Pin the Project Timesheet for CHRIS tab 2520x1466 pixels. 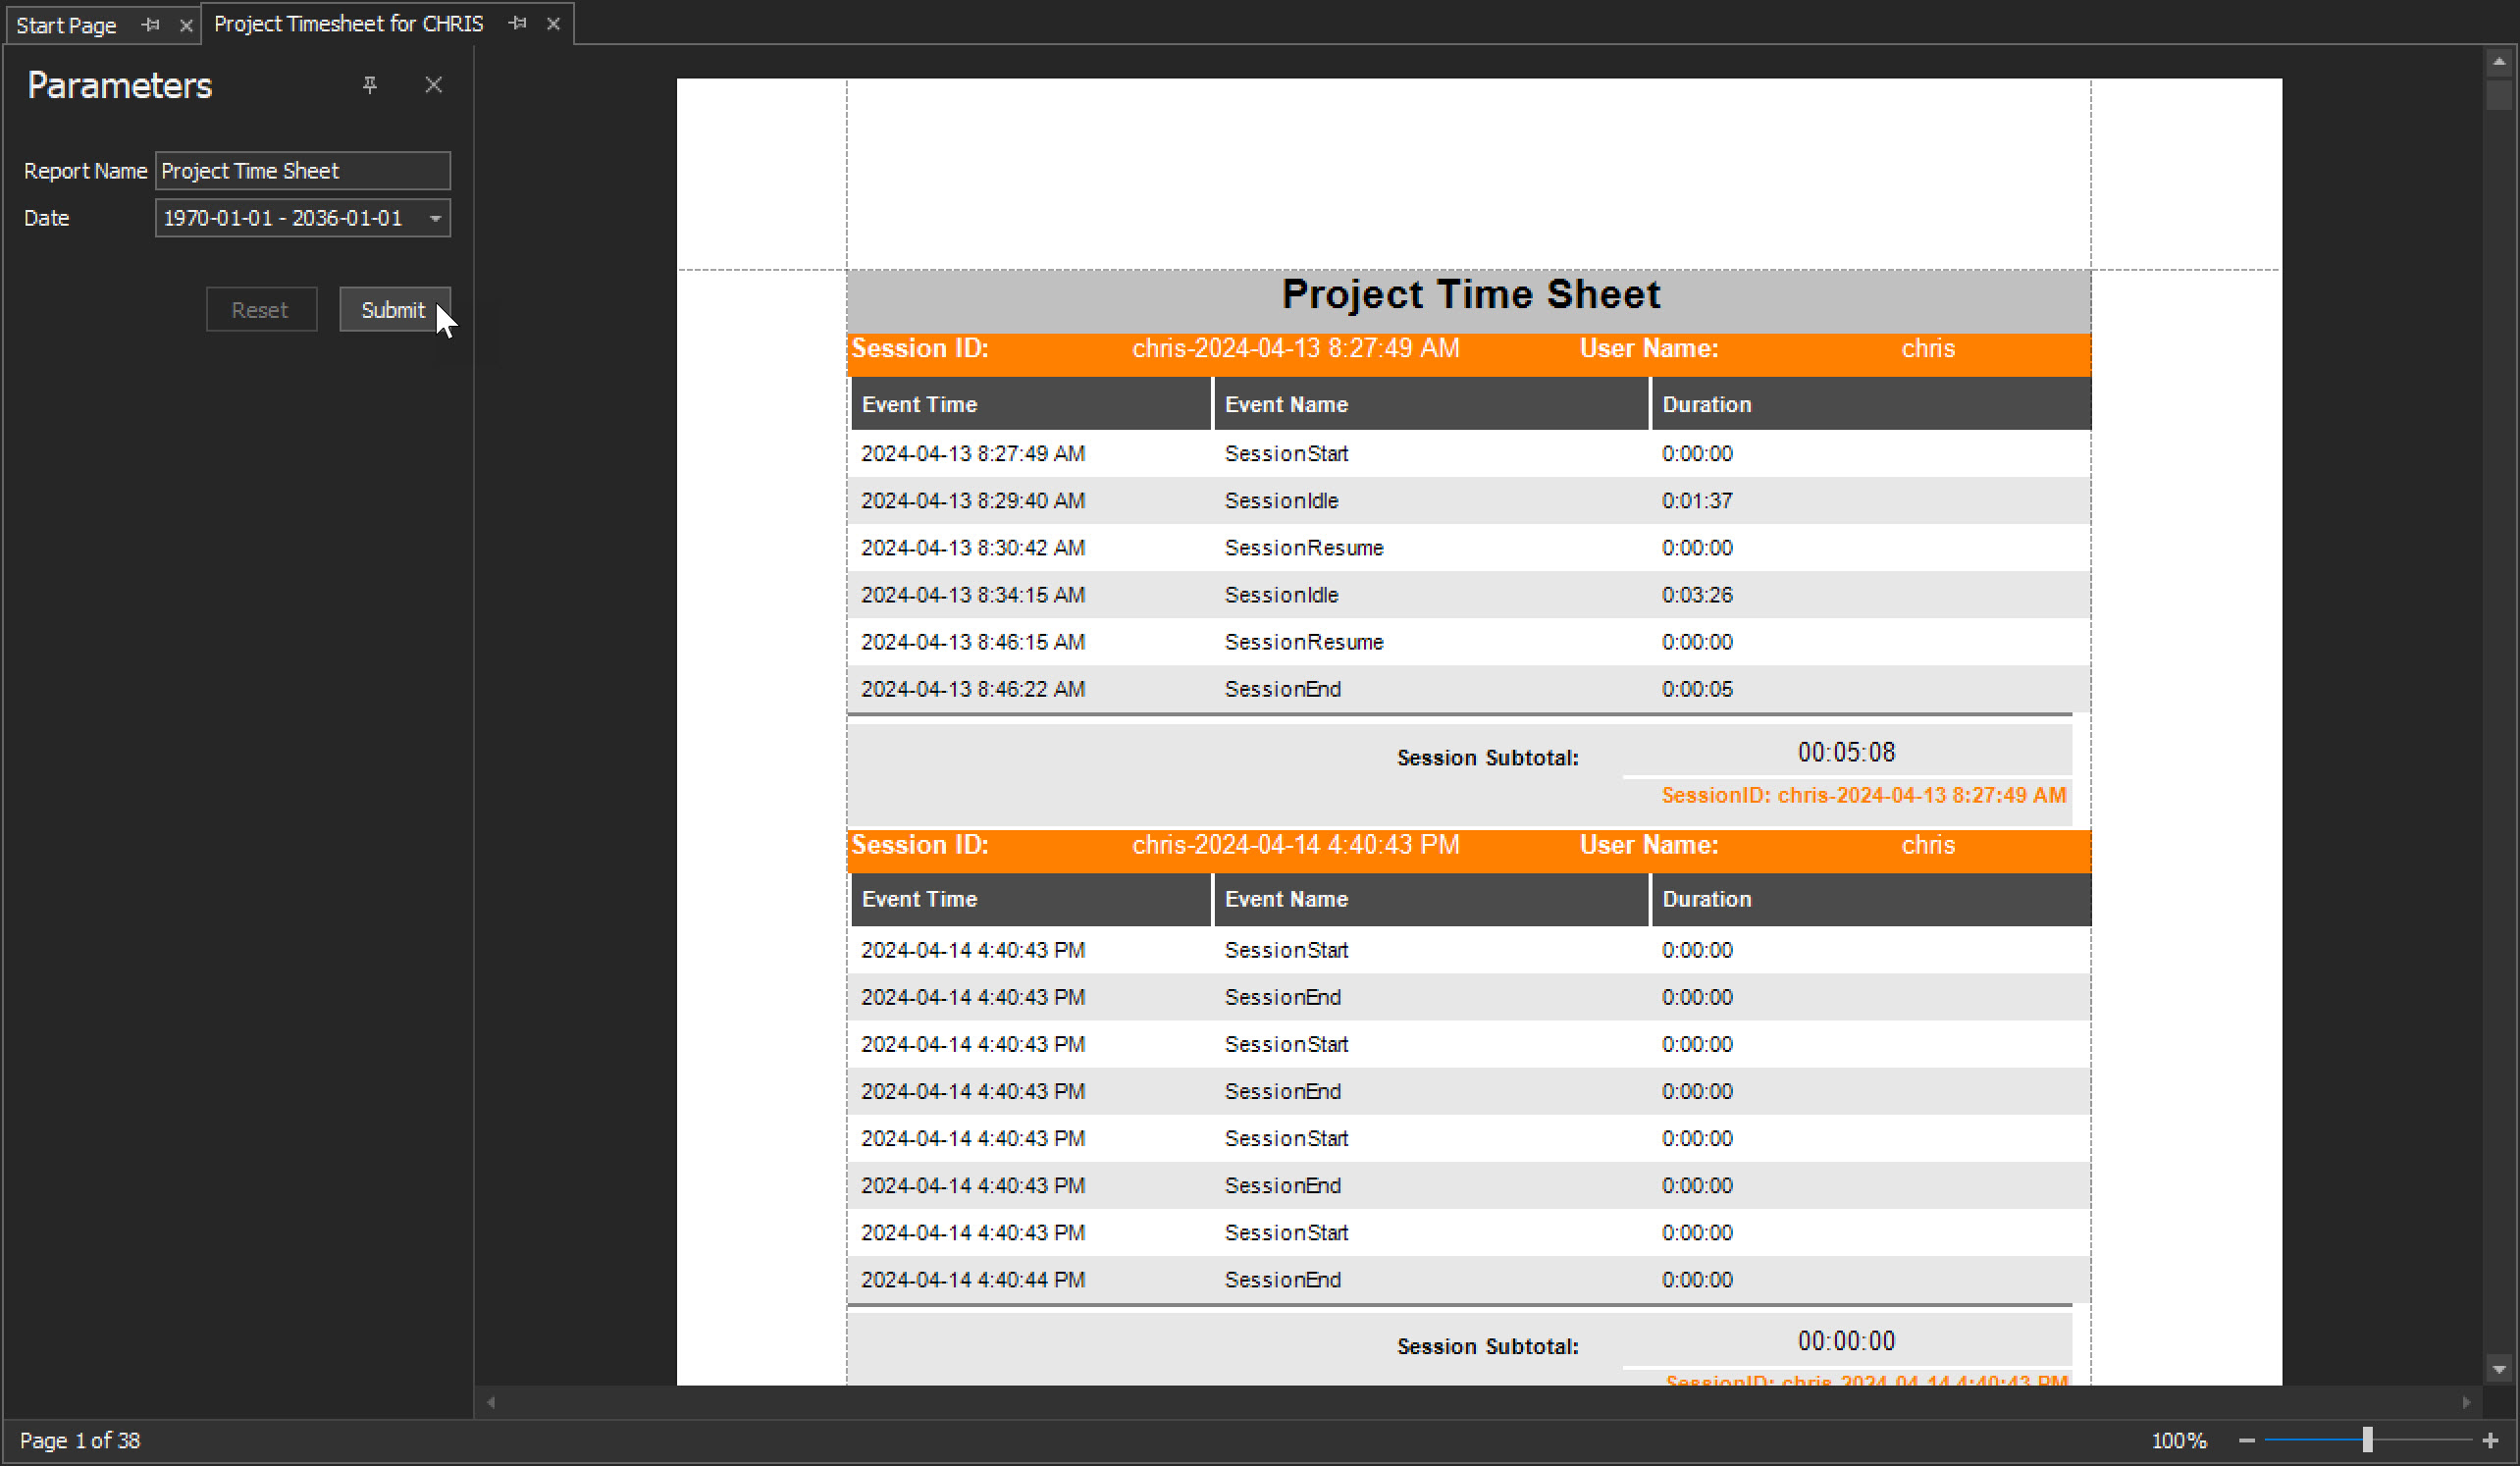pyautogui.click(x=517, y=23)
